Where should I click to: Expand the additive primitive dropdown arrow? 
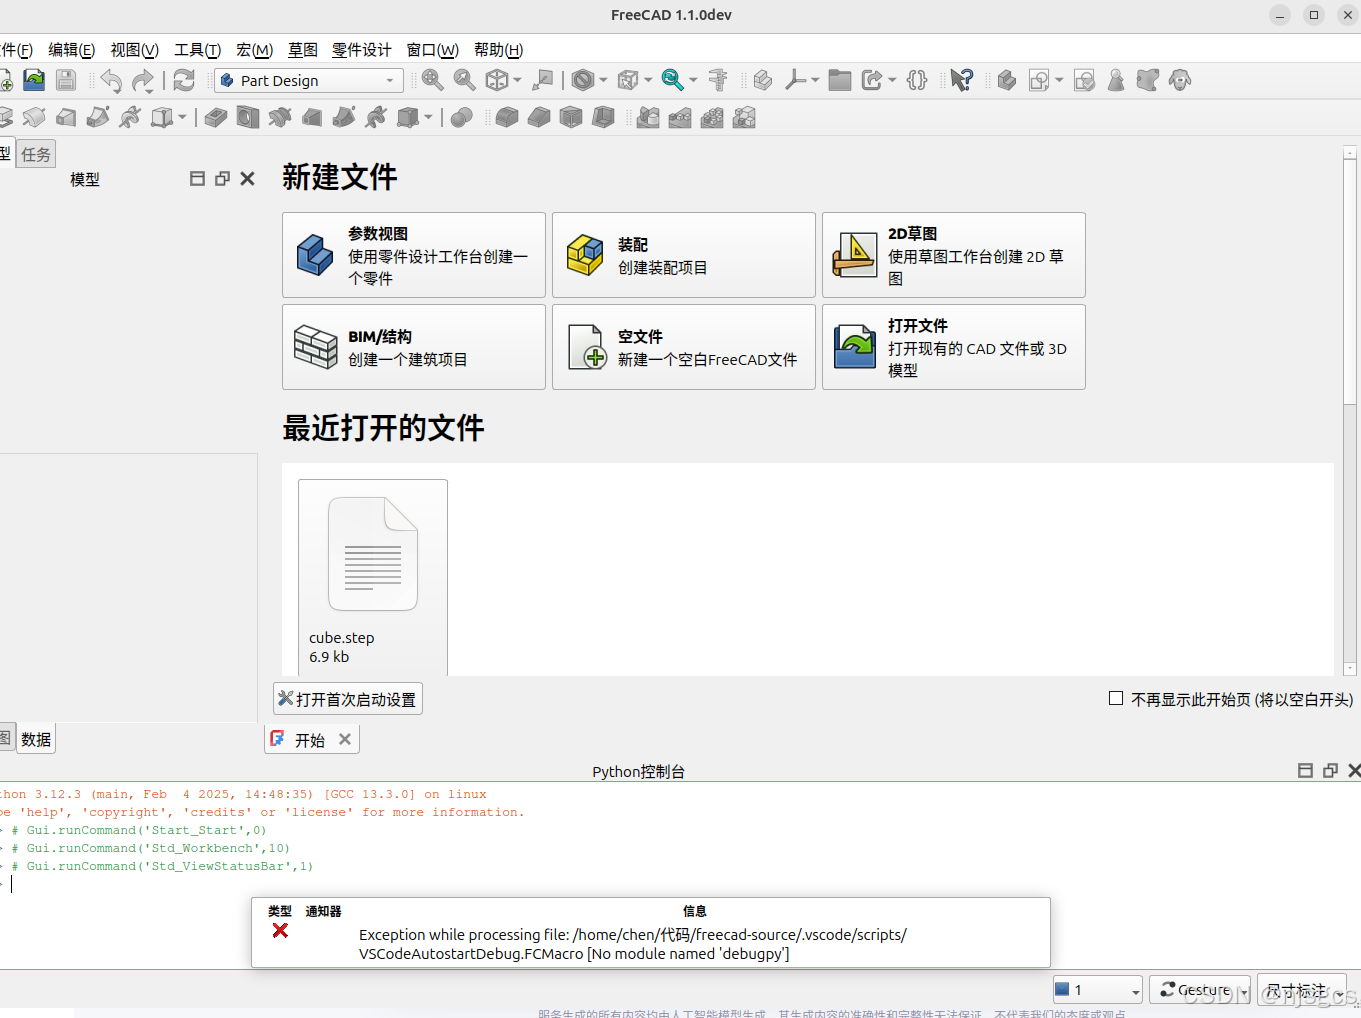click(182, 118)
